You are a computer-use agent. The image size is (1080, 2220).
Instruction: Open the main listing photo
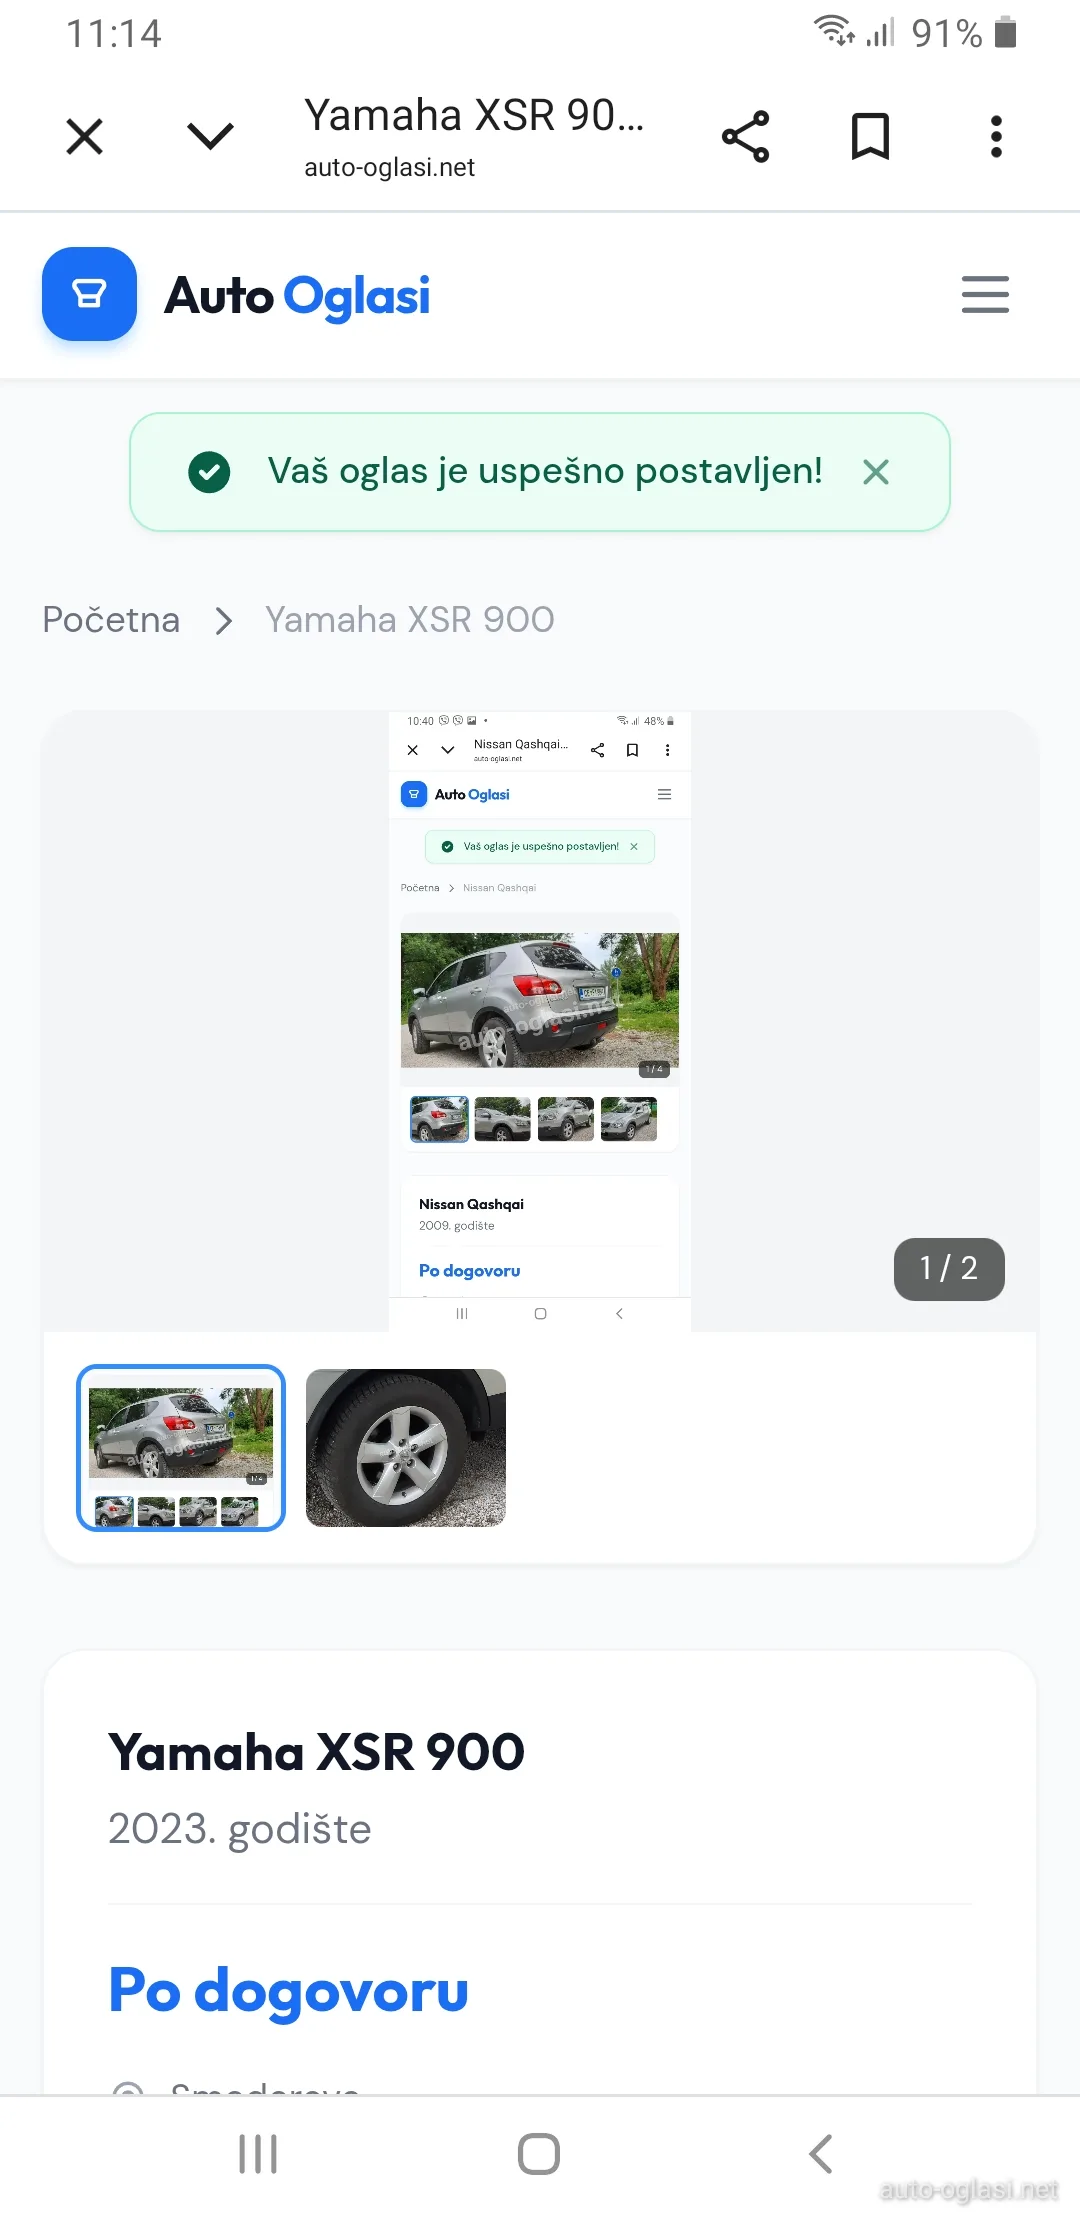pyautogui.click(x=540, y=1021)
